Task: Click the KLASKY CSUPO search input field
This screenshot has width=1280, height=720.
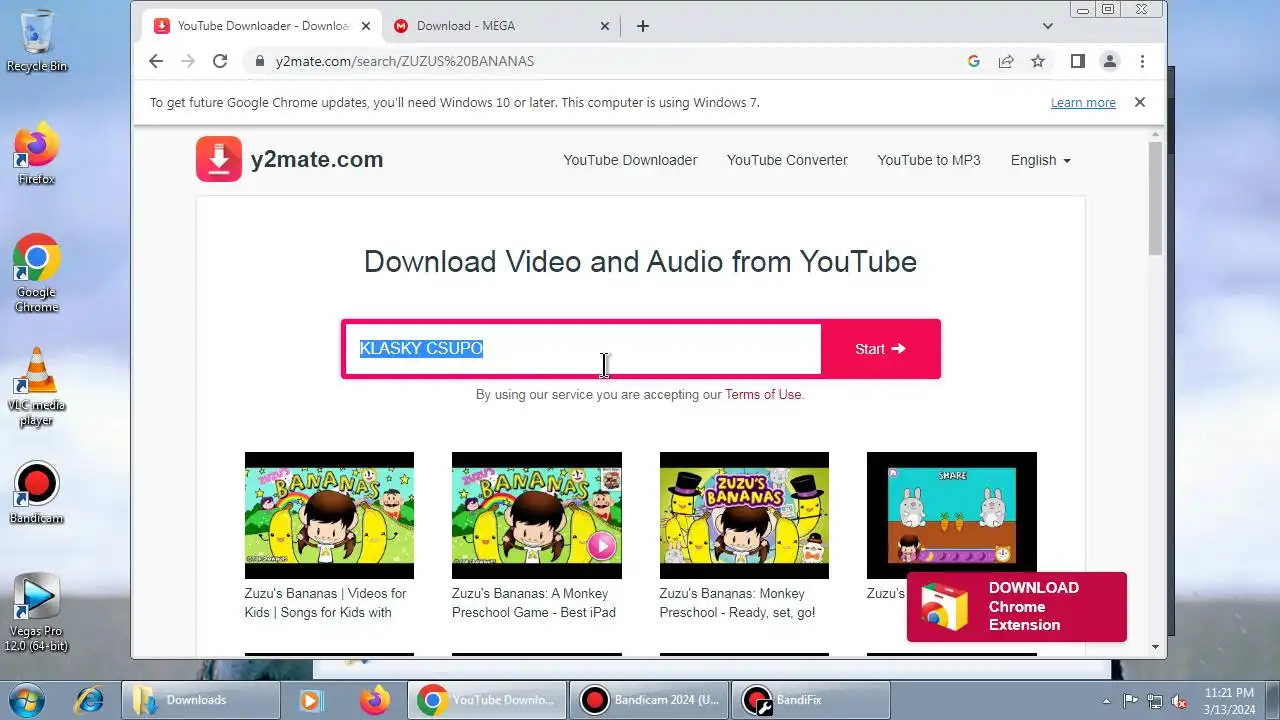Action: (x=583, y=349)
